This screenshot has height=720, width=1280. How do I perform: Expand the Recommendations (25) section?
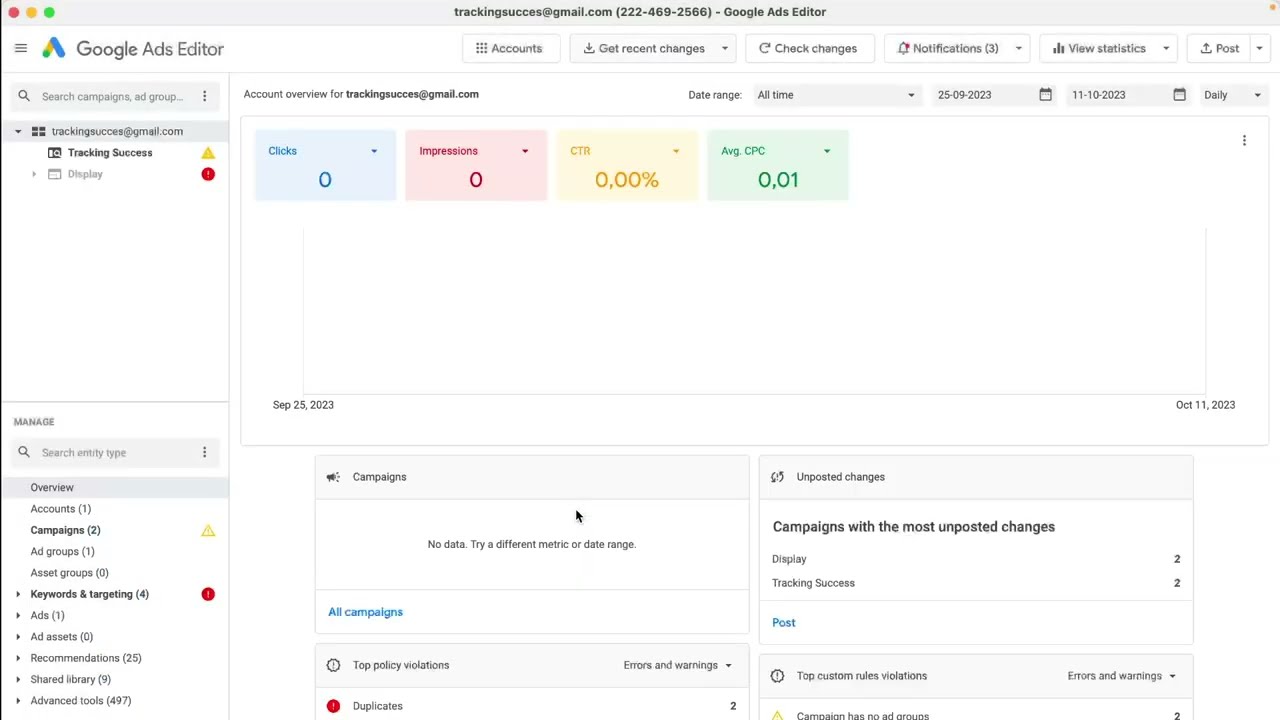pyautogui.click(x=18, y=658)
